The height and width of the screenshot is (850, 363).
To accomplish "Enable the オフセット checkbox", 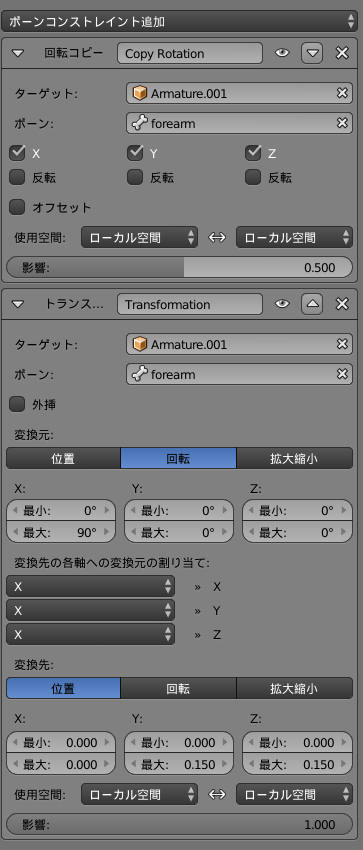I will pos(18,207).
